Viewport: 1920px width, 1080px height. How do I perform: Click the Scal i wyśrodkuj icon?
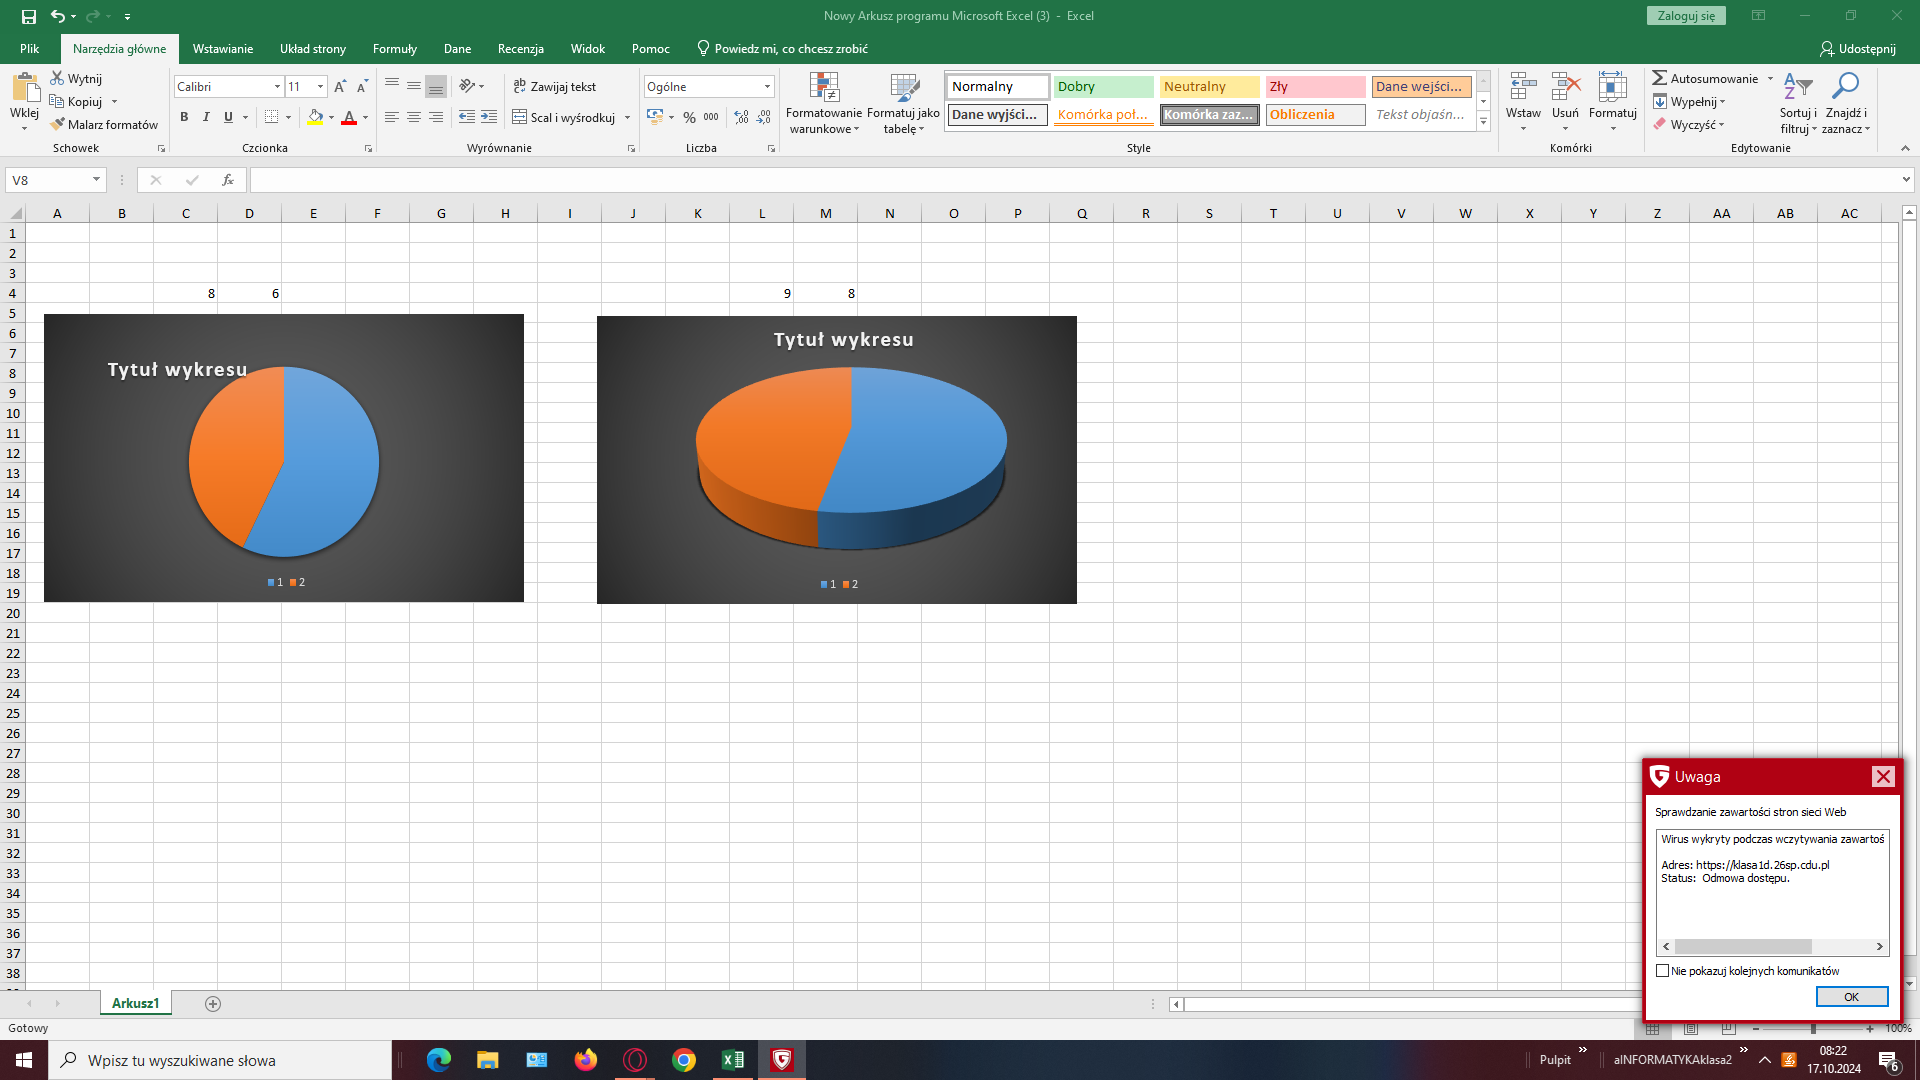tap(520, 117)
